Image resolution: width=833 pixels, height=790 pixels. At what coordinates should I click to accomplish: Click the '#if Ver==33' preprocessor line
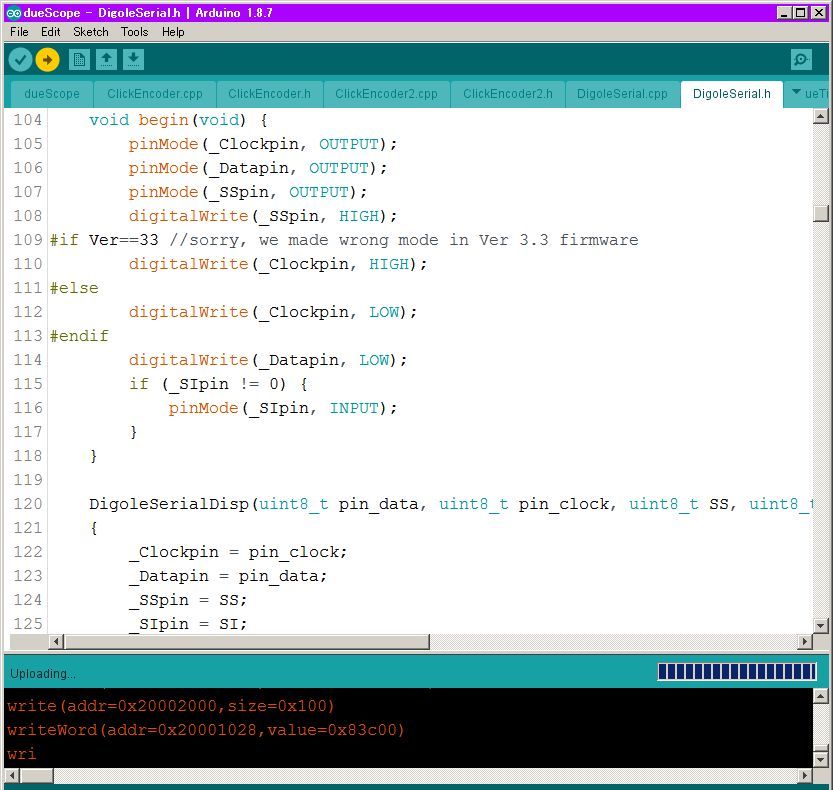[344, 240]
